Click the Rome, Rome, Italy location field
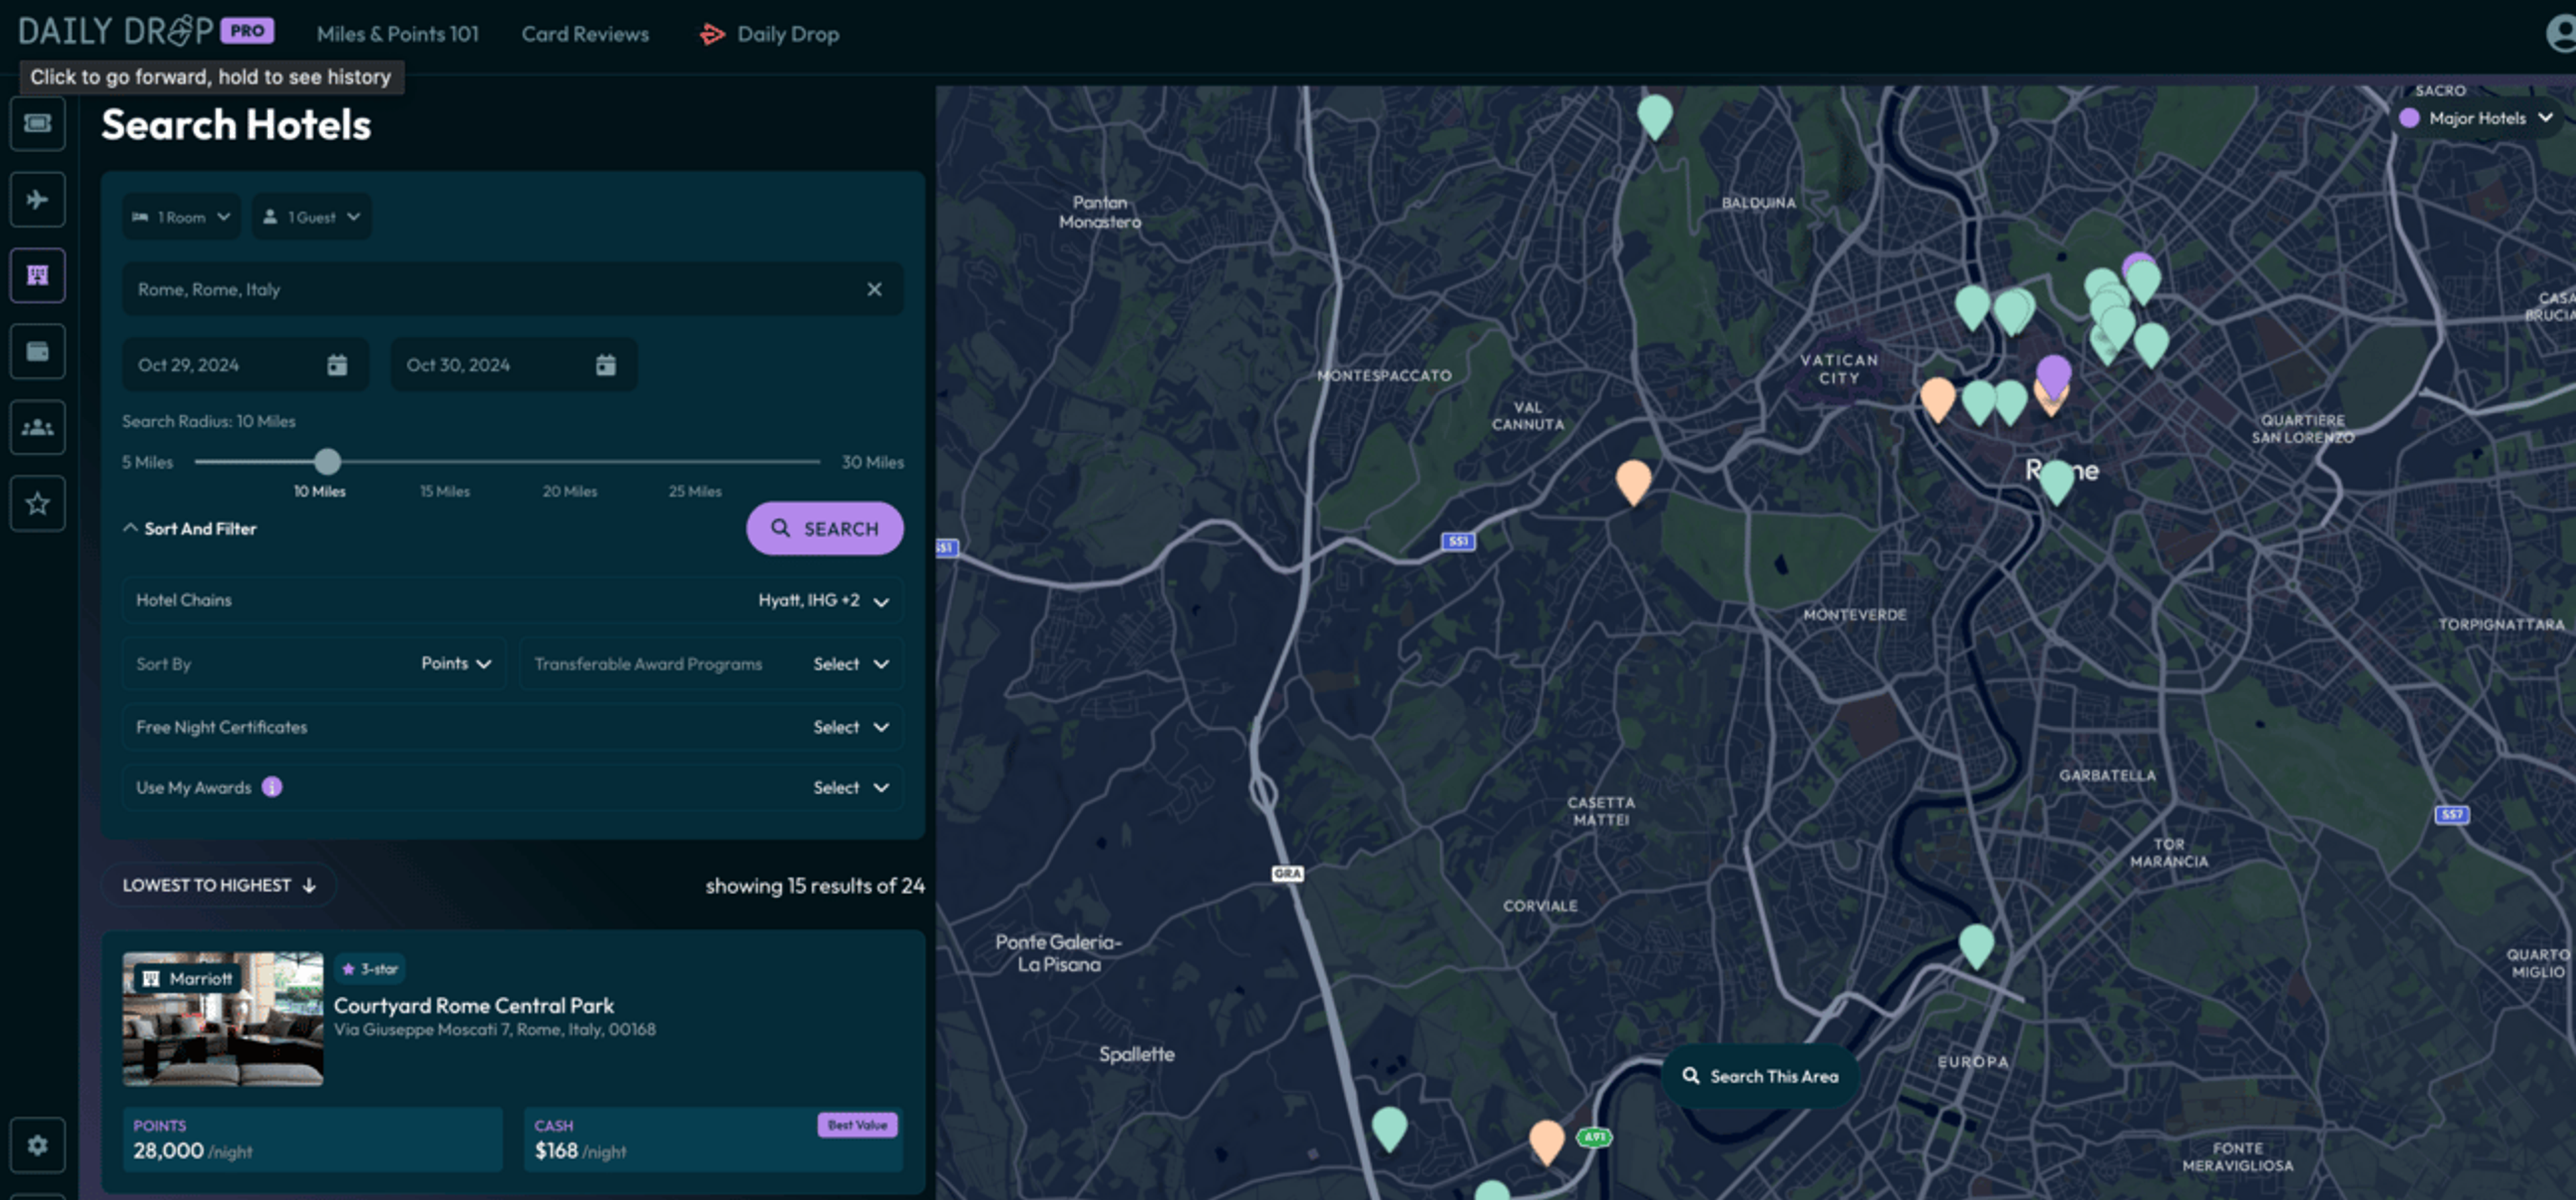This screenshot has height=1200, width=2576. coord(512,290)
